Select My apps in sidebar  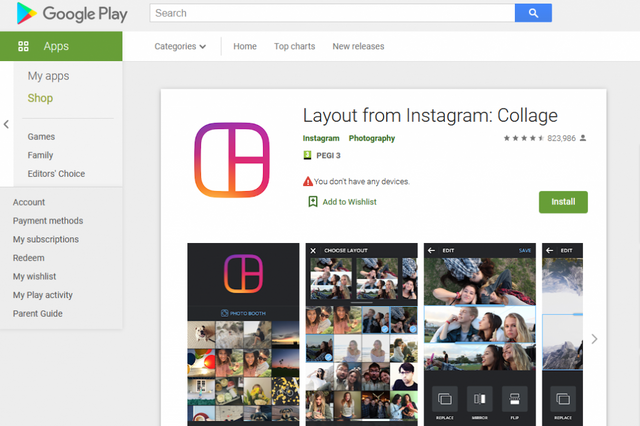(49, 76)
